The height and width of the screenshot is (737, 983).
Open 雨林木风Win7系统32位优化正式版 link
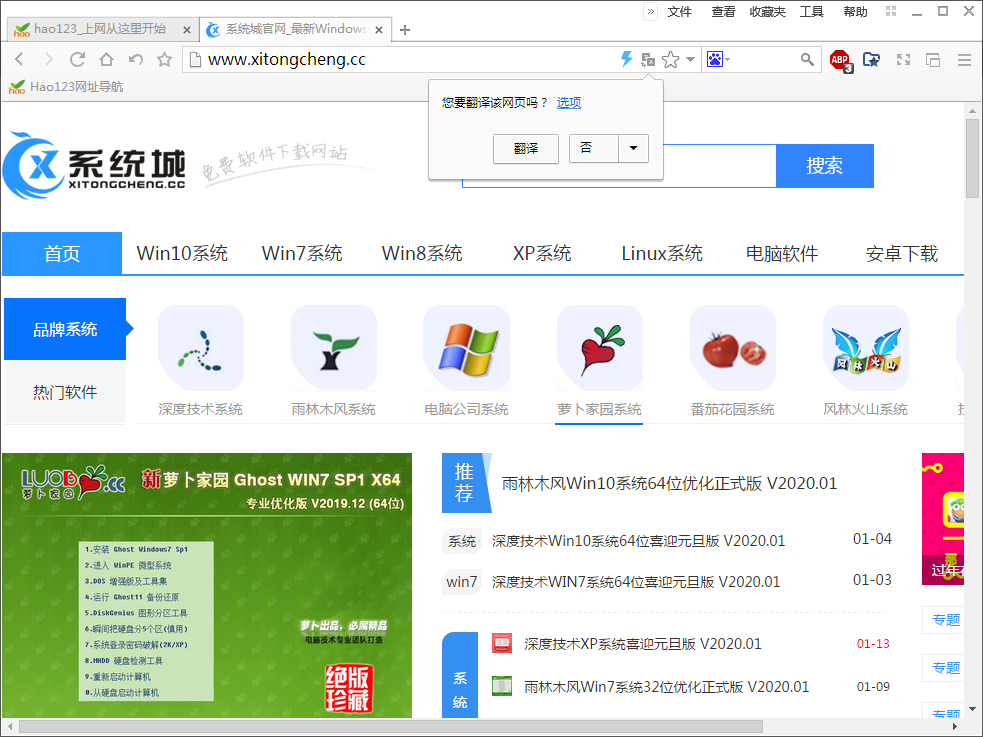click(x=666, y=687)
